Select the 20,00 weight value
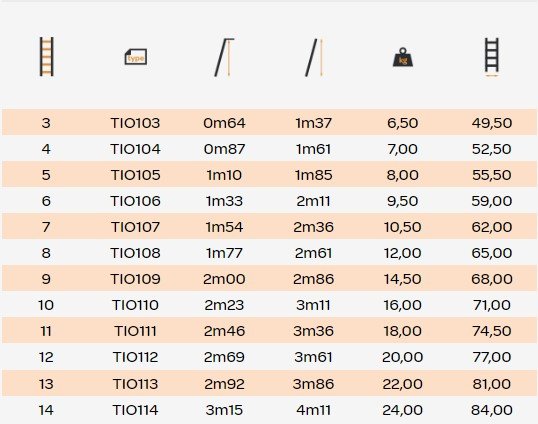This screenshot has width=538, height=424. pyautogui.click(x=403, y=357)
